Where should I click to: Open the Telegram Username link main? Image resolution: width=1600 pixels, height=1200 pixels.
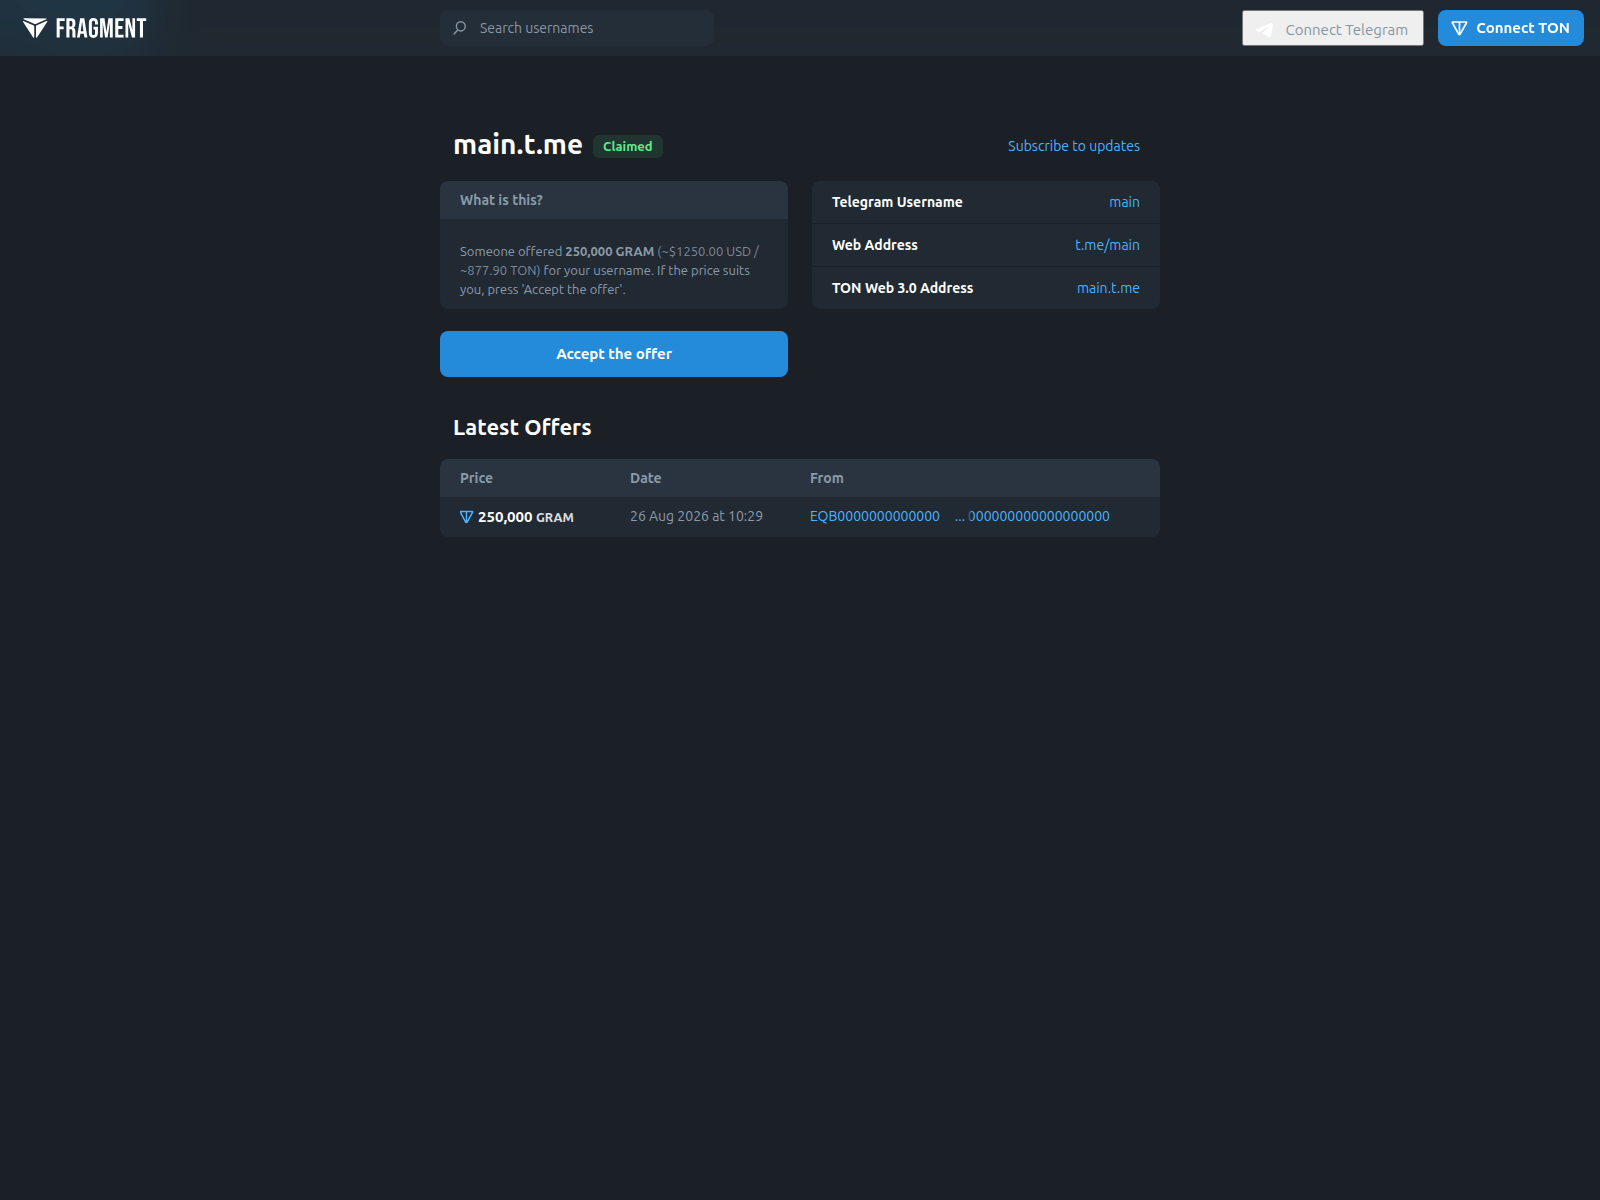pos(1124,202)
